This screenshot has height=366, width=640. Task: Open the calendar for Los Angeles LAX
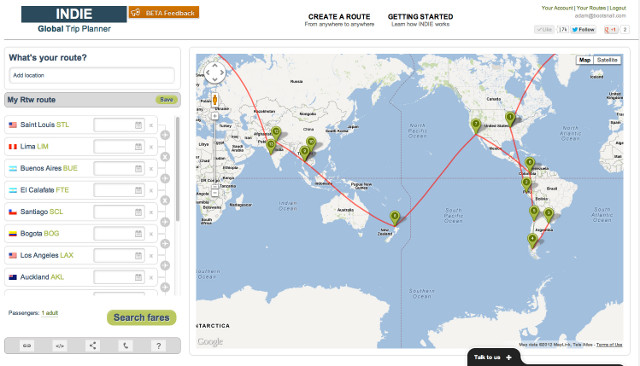[138, 255]
